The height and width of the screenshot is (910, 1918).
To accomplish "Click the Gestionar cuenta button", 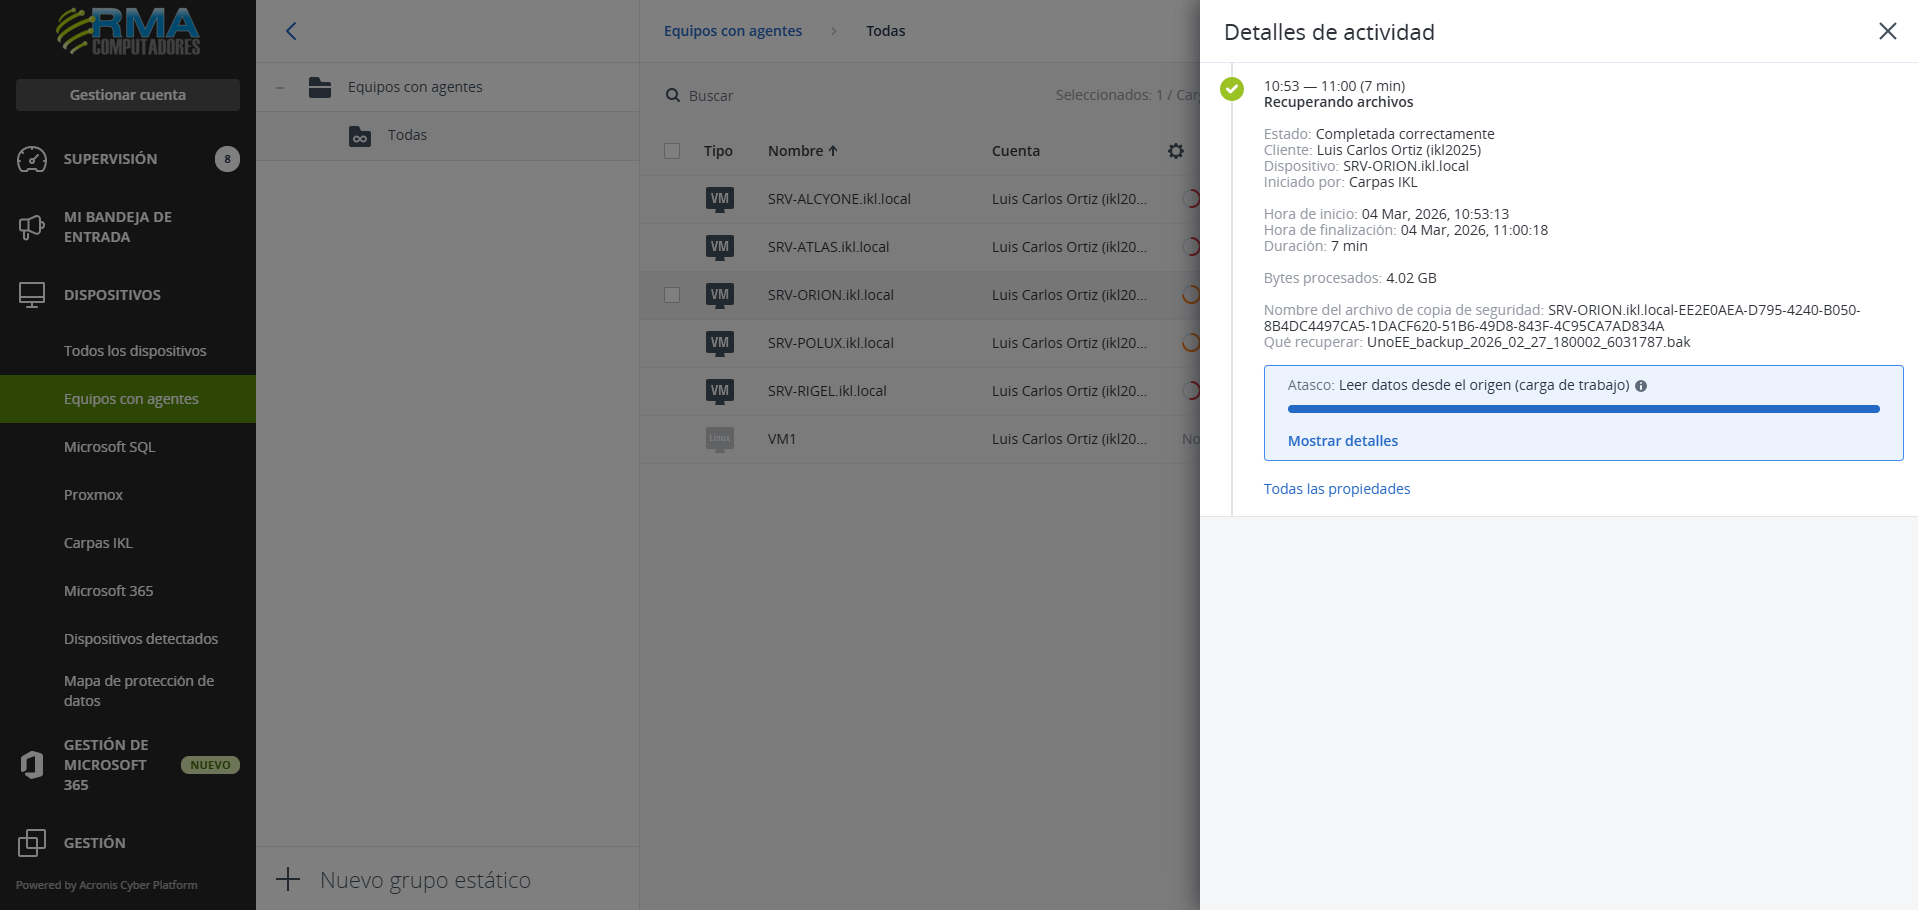I will tap(128, 95).
